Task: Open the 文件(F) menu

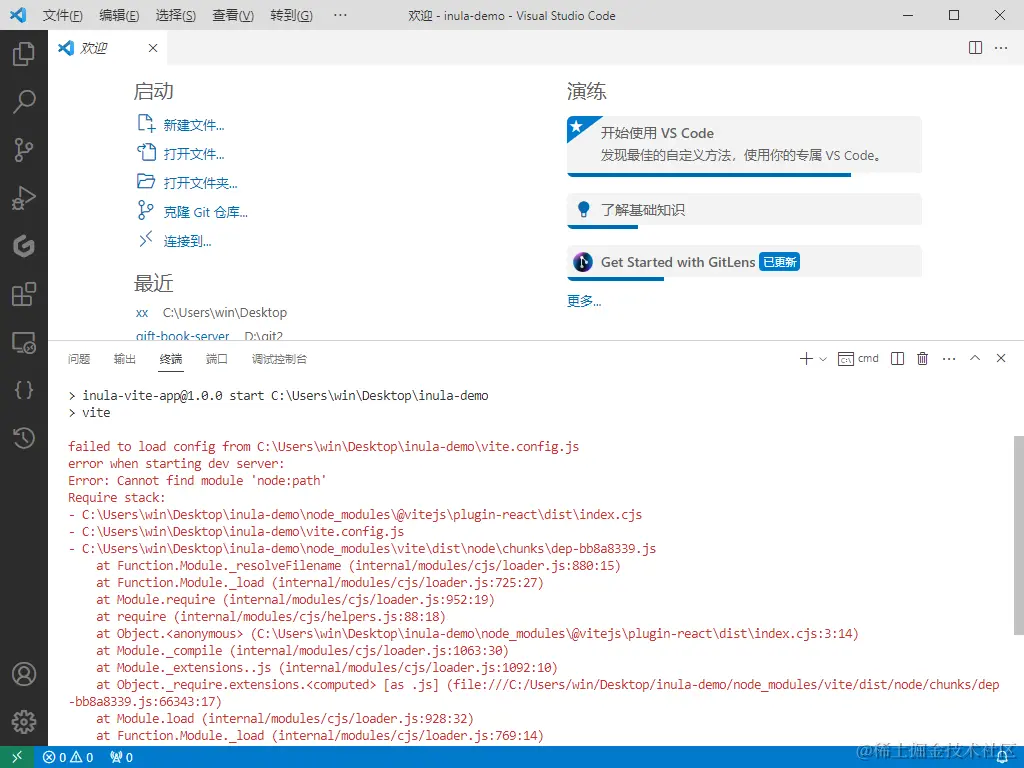Action: tap(63, 15)
